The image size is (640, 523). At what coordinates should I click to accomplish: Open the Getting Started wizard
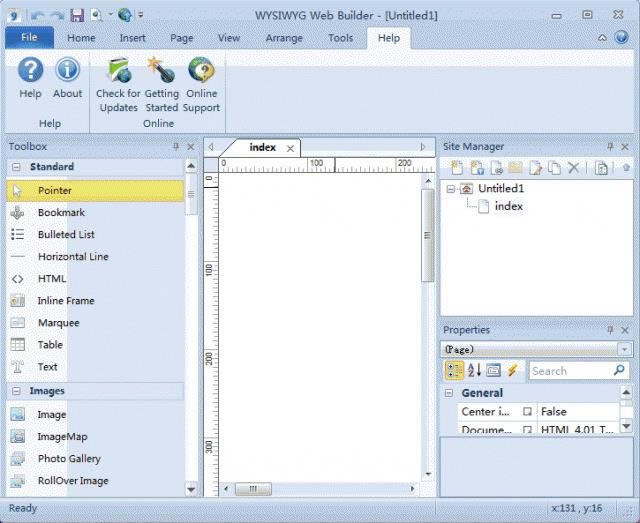pos(161,72)
